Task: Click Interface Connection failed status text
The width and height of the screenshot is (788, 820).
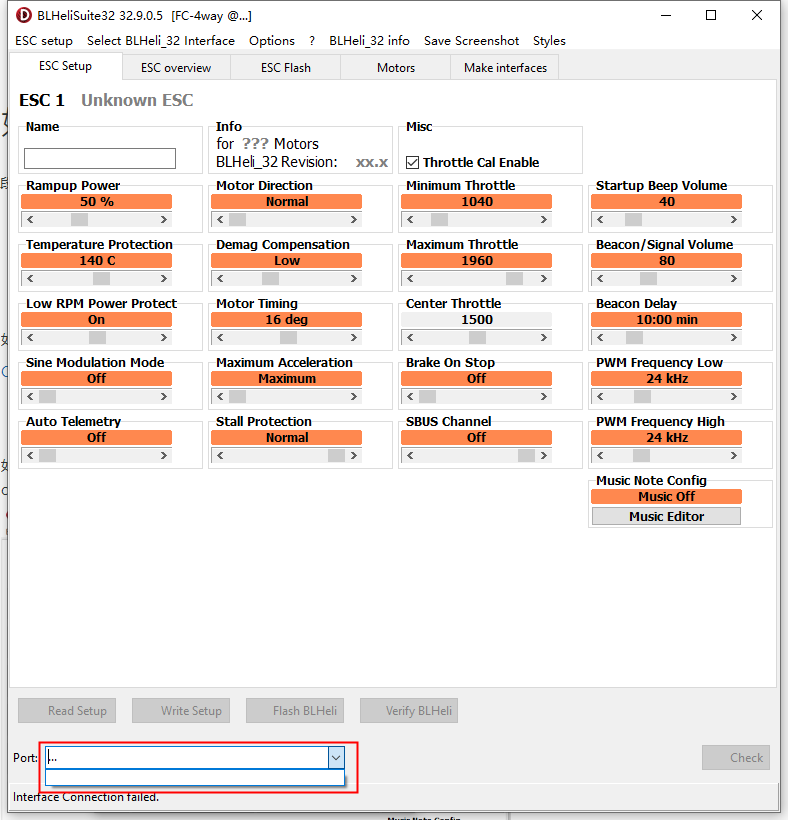Action: 86,797
